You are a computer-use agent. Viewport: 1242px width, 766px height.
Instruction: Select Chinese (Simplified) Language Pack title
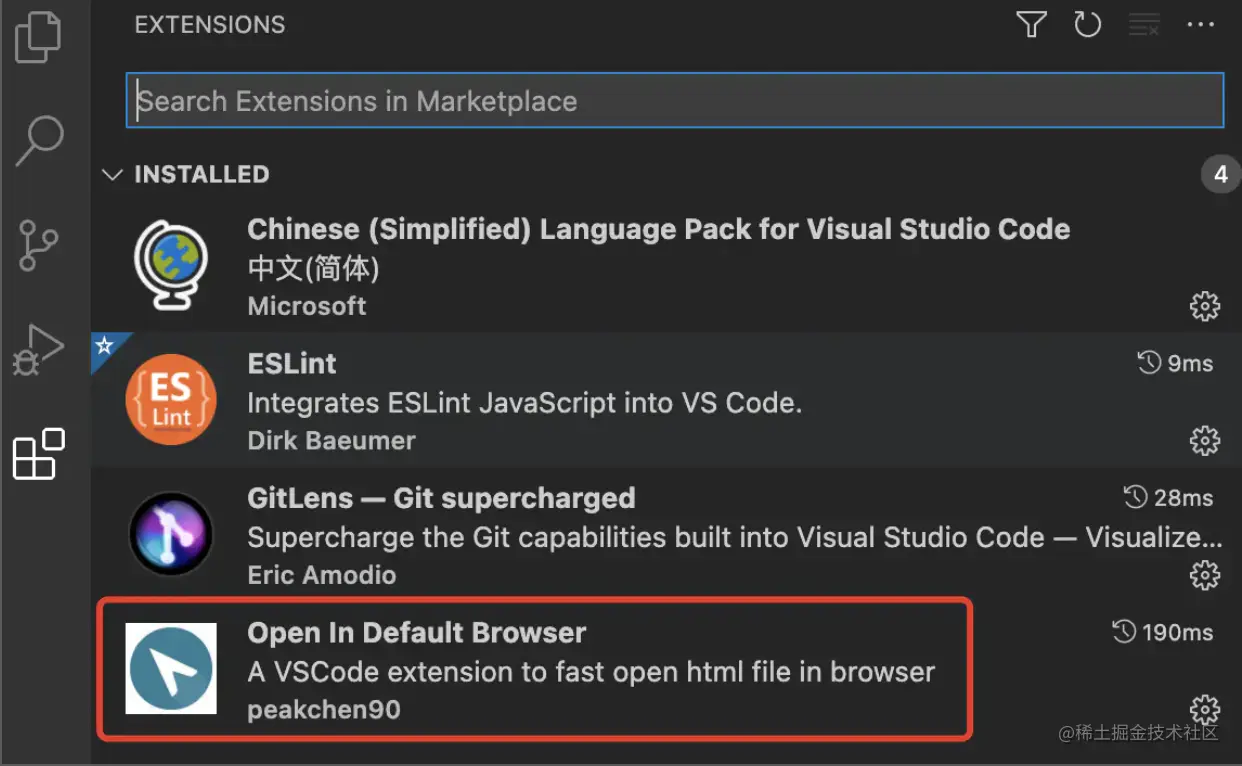659,229
